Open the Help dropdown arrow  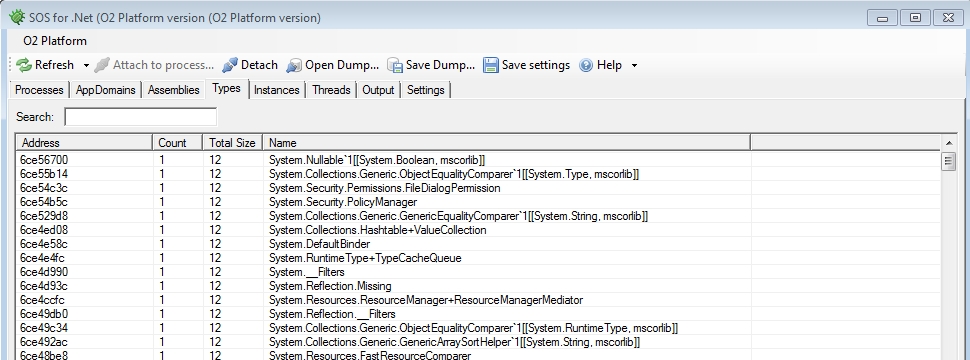pos(634,65)
